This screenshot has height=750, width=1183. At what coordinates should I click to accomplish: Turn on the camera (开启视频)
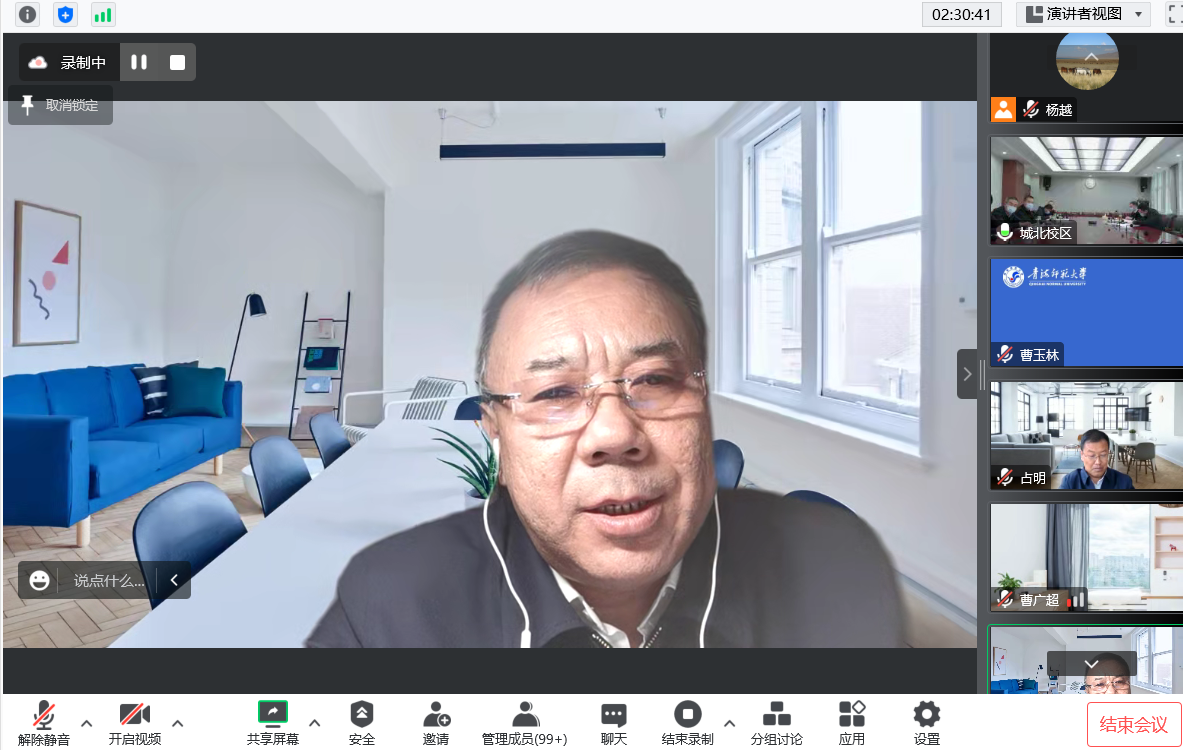click(135, 722)
